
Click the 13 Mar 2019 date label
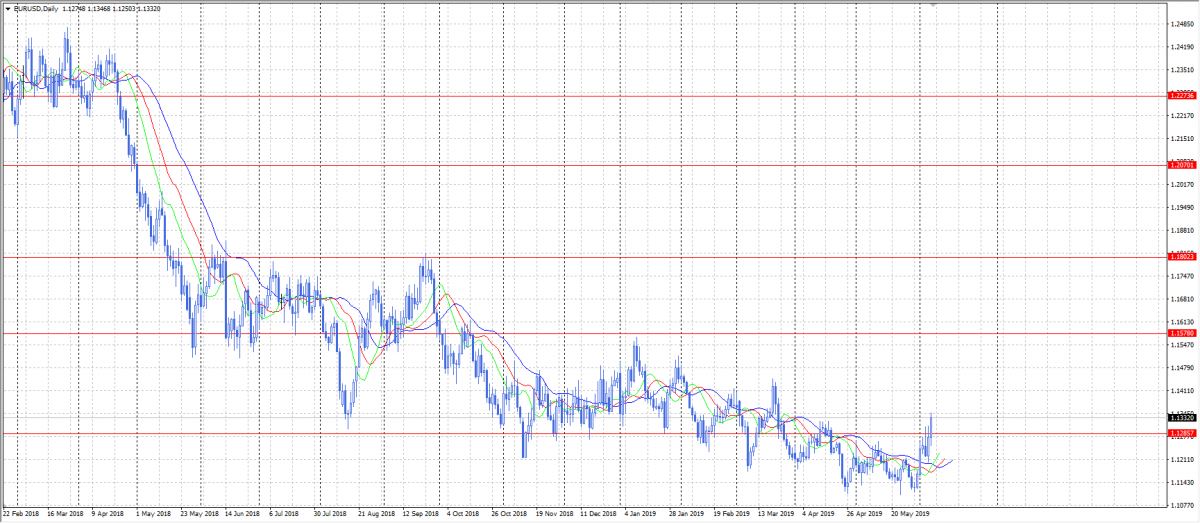pos(774,514)
